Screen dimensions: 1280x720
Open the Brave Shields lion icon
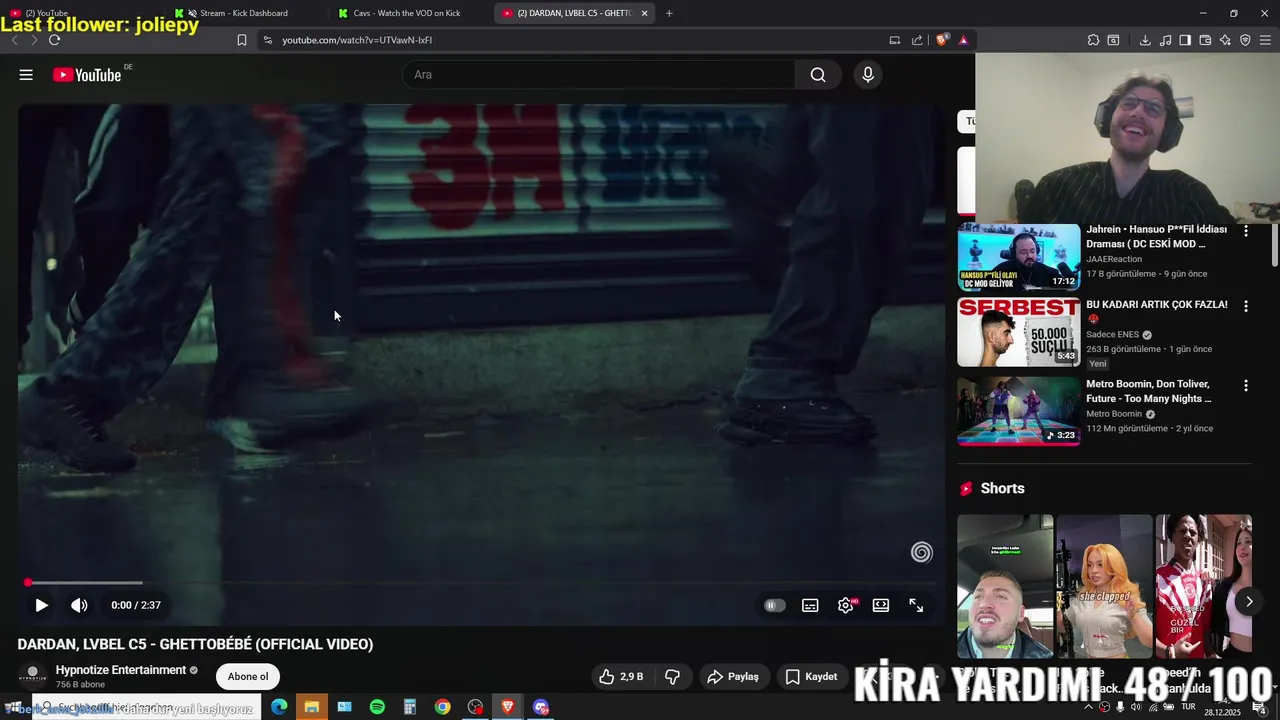(941, 40)
